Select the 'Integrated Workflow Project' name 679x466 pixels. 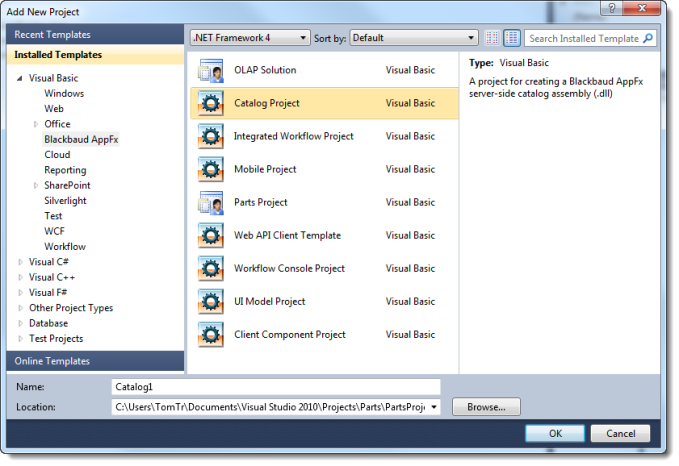click(294, 136)
